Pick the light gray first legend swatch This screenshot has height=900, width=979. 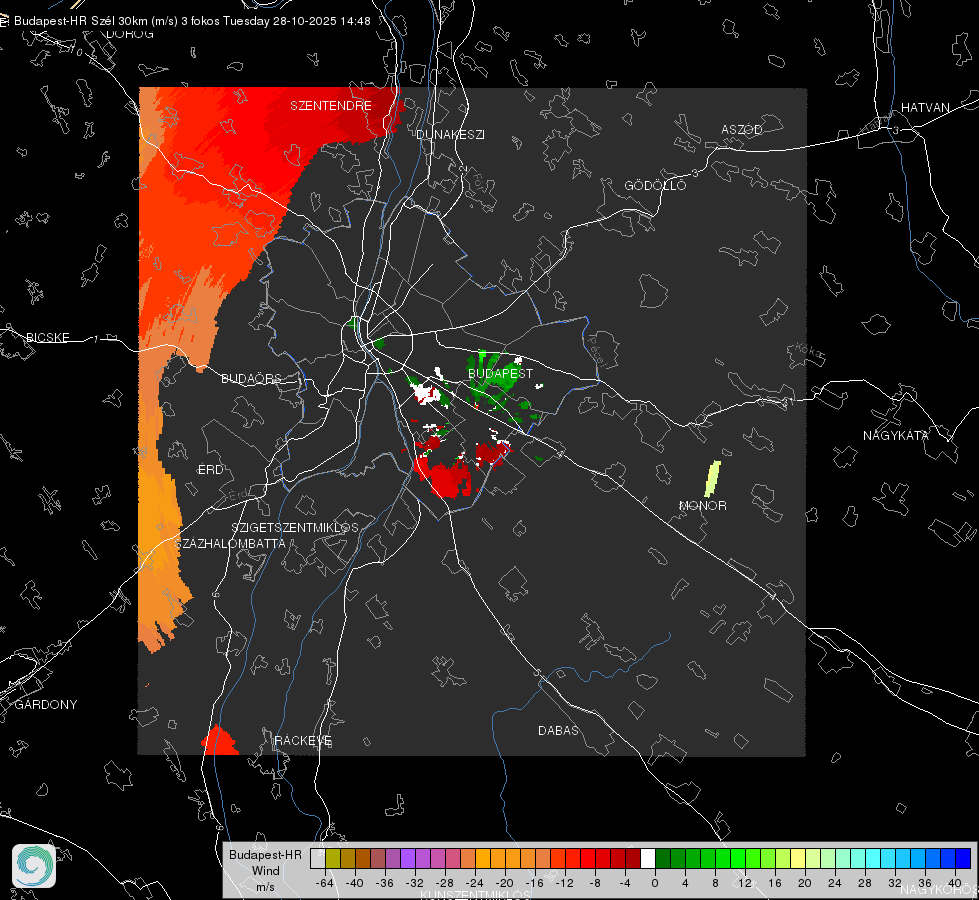click(x=318, y=859)
